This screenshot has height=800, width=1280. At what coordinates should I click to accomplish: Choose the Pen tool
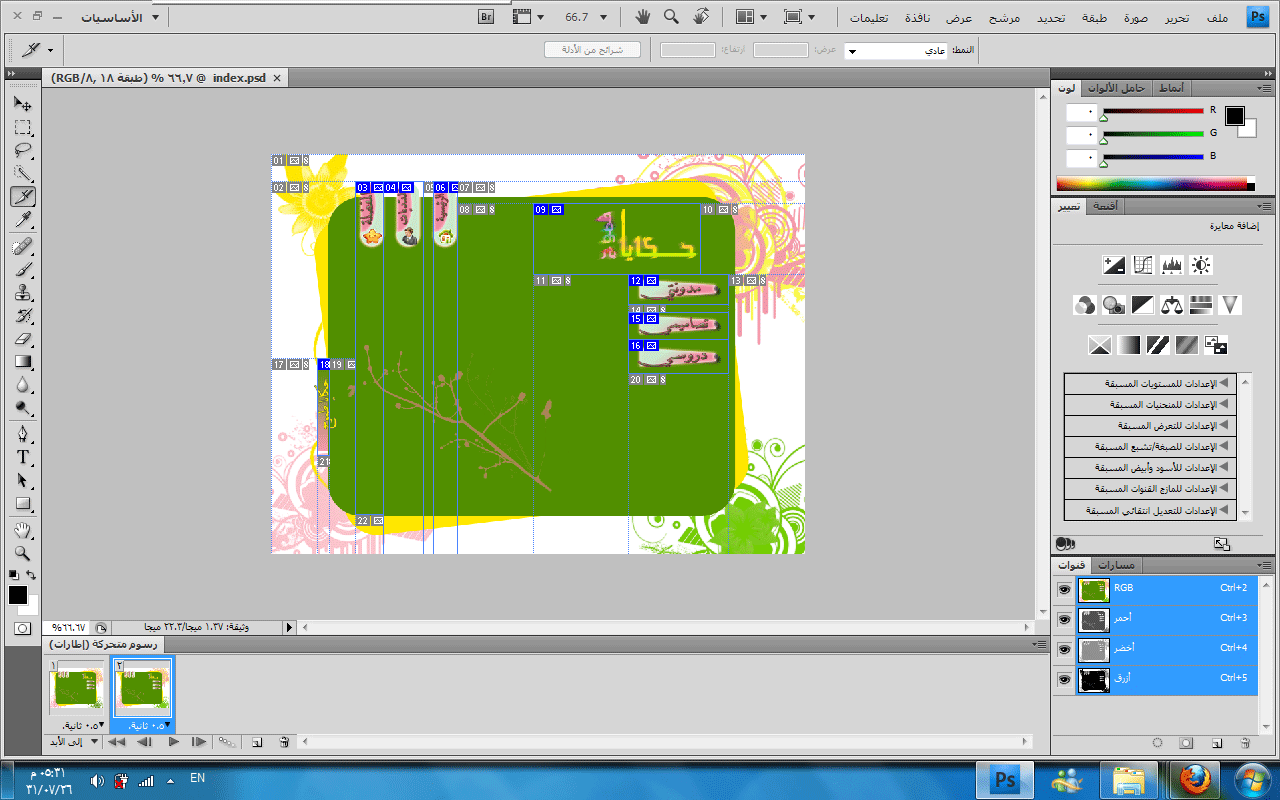click(23, 434)
